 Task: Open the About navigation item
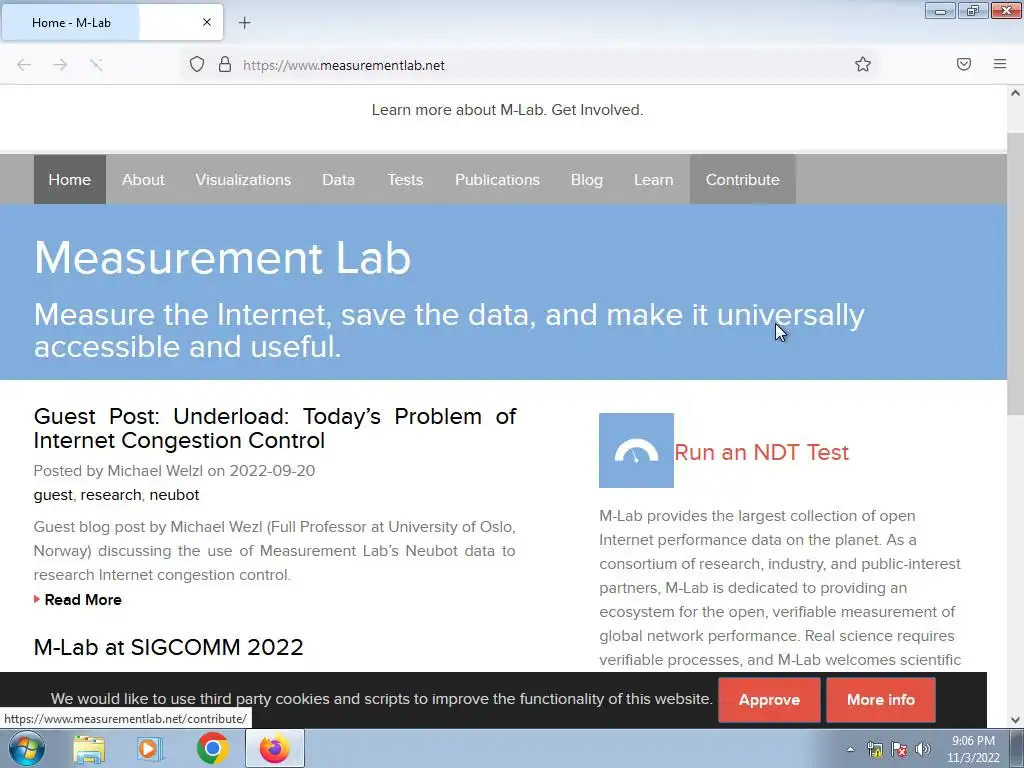143,180
